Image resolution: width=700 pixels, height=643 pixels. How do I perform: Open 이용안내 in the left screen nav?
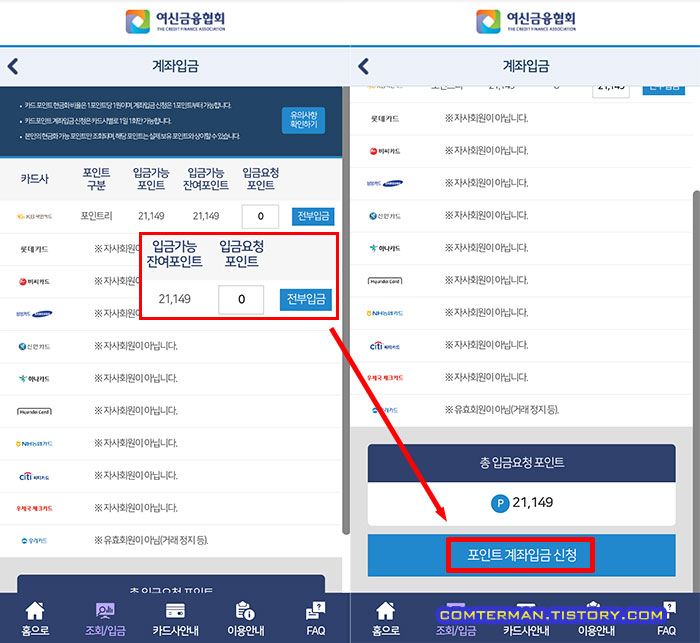click(x=246, y=618)
